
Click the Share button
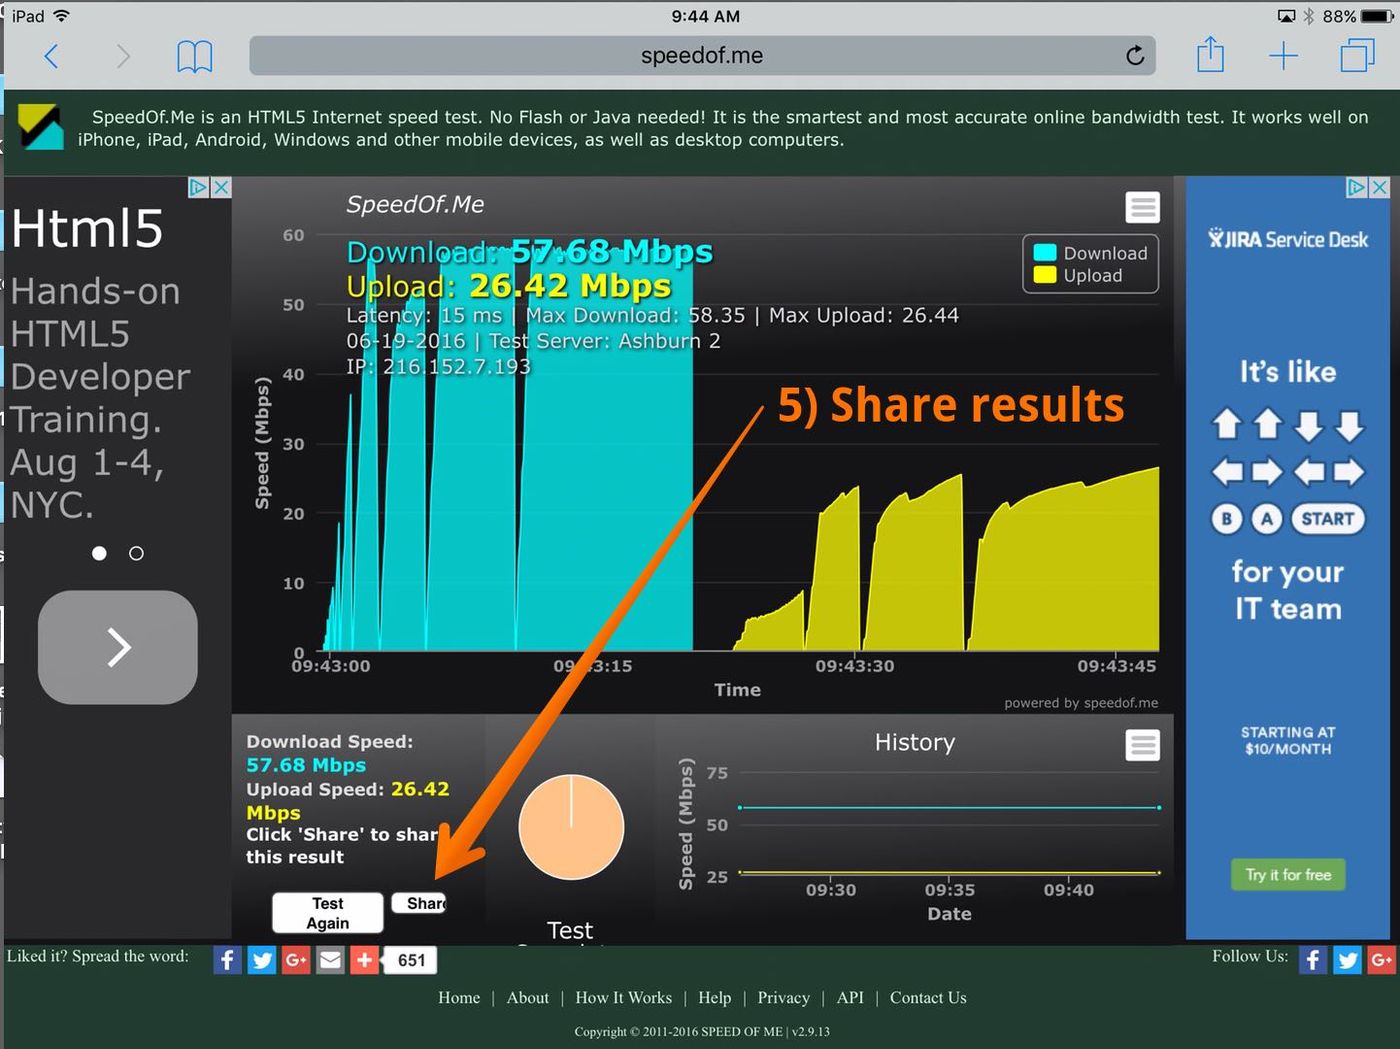click(x=420, y=903)
